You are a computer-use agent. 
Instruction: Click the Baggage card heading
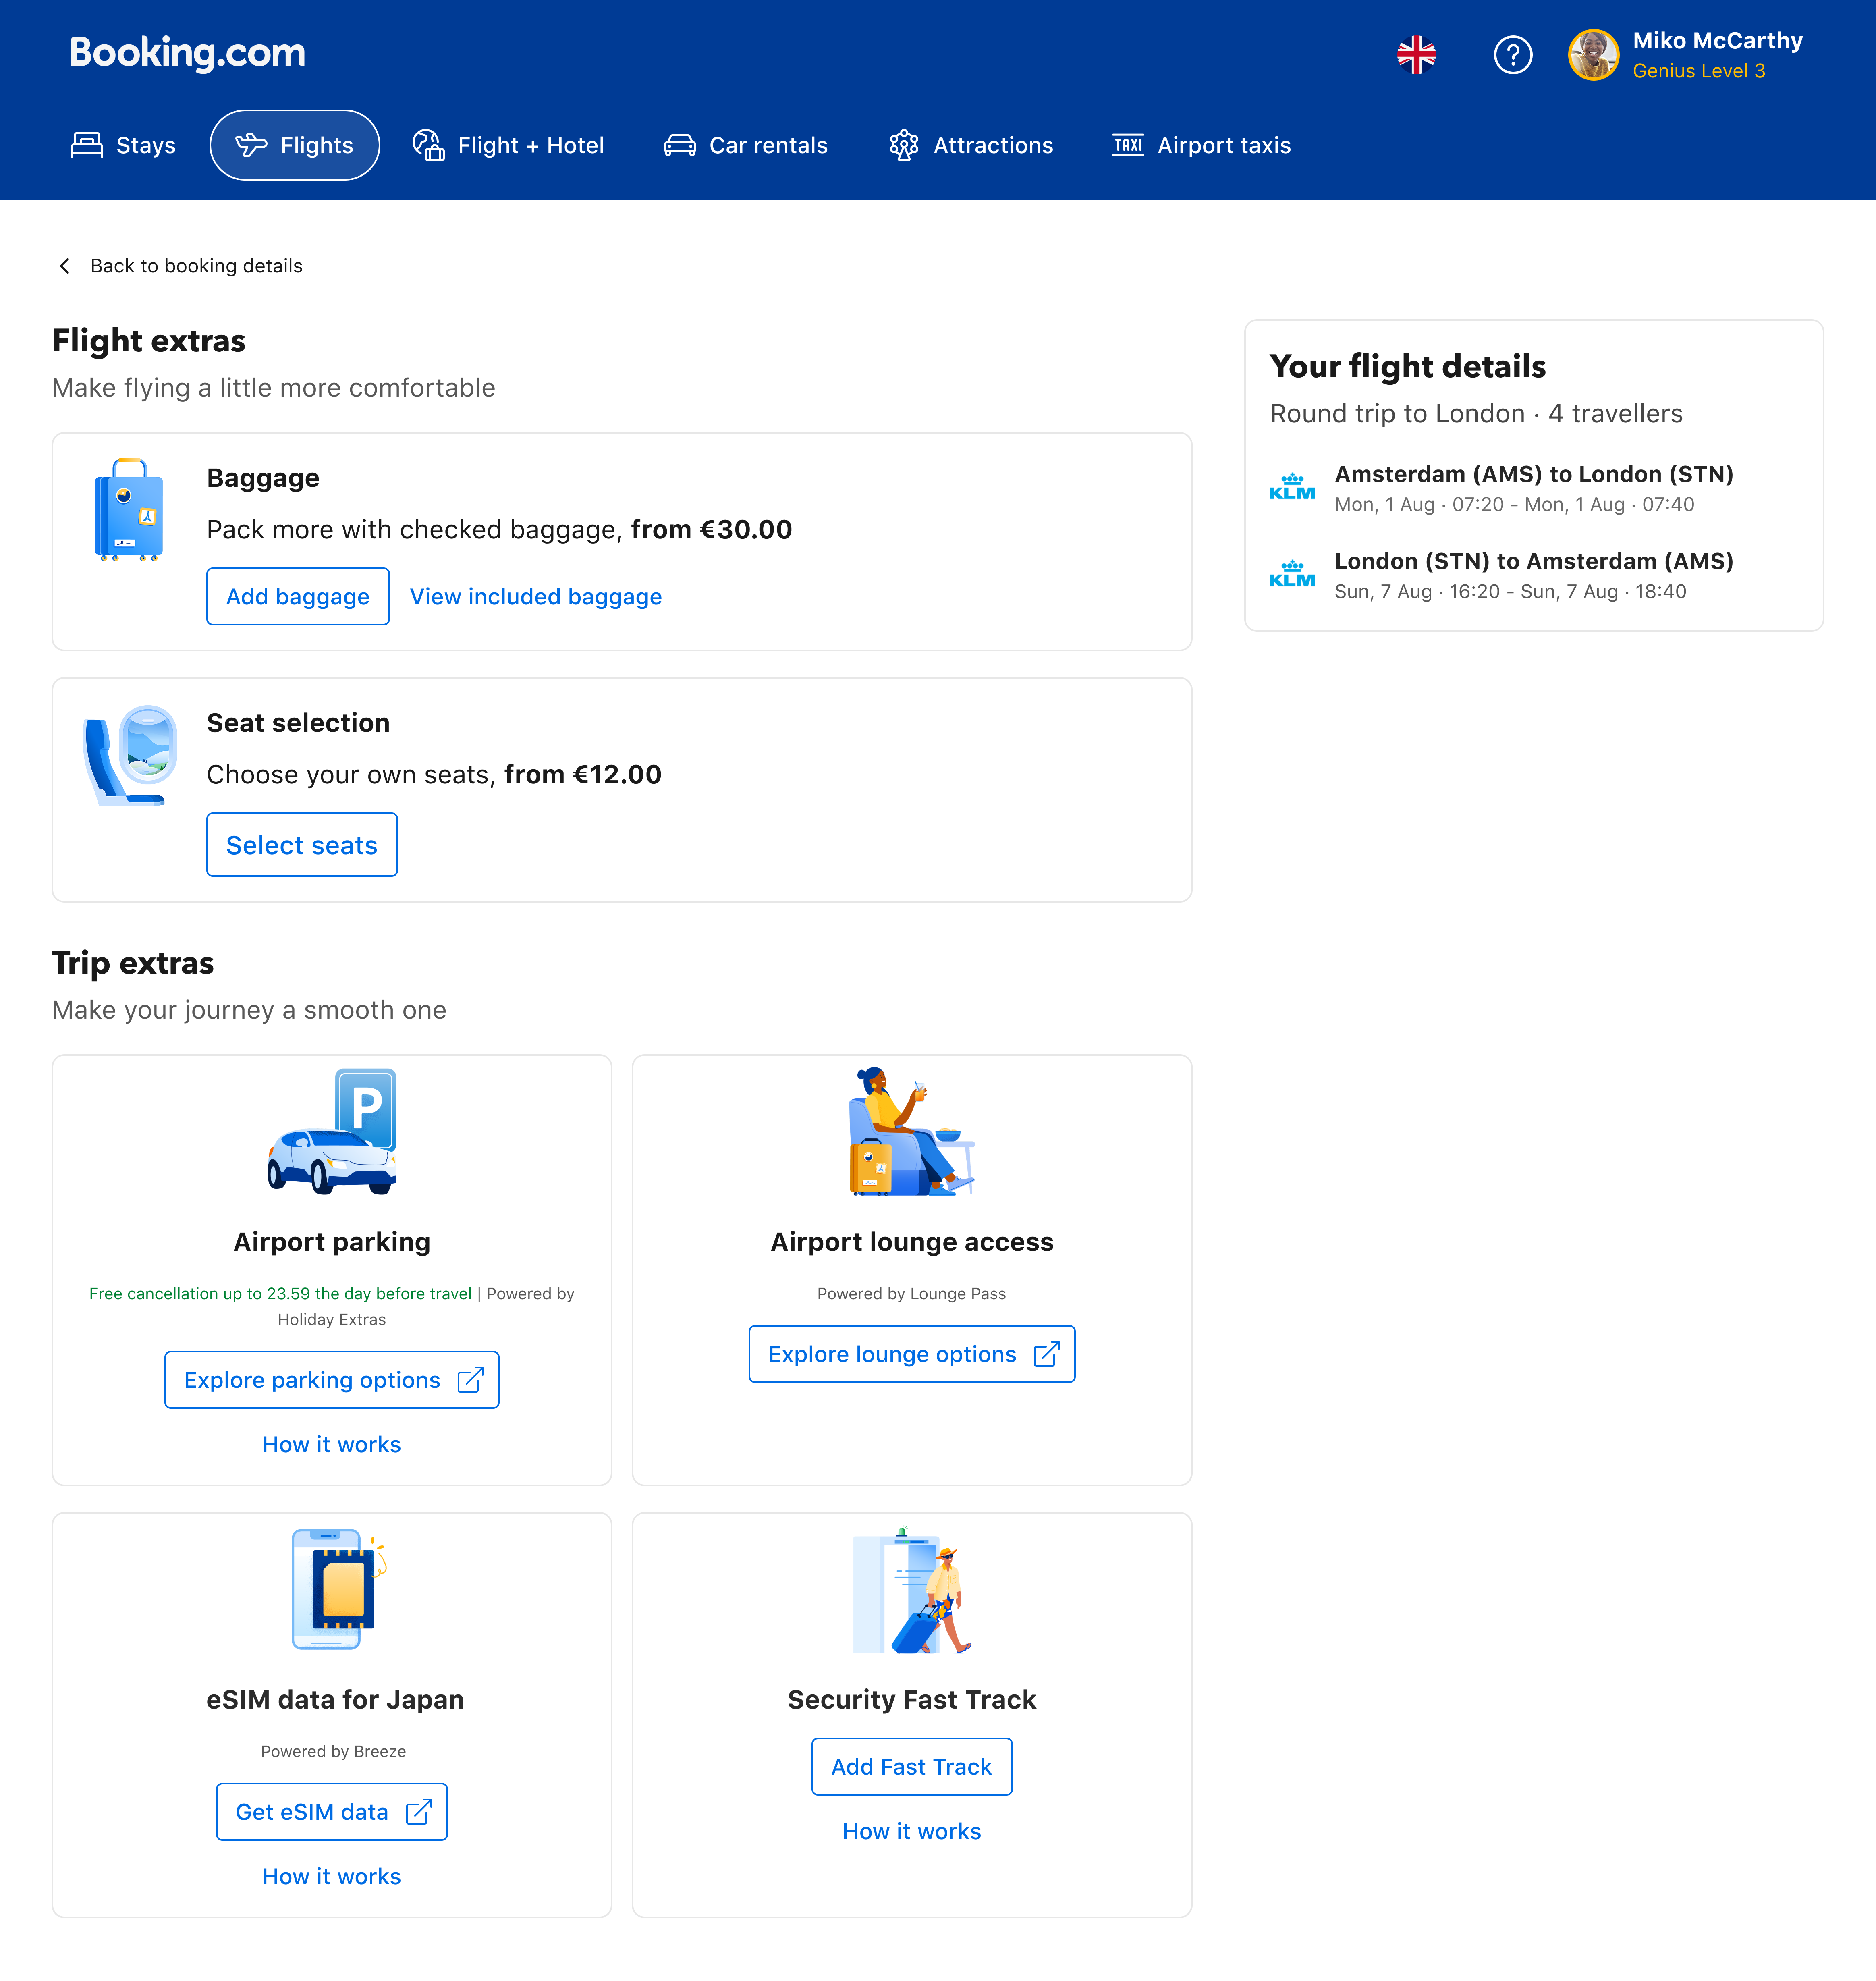click(263, 478)
